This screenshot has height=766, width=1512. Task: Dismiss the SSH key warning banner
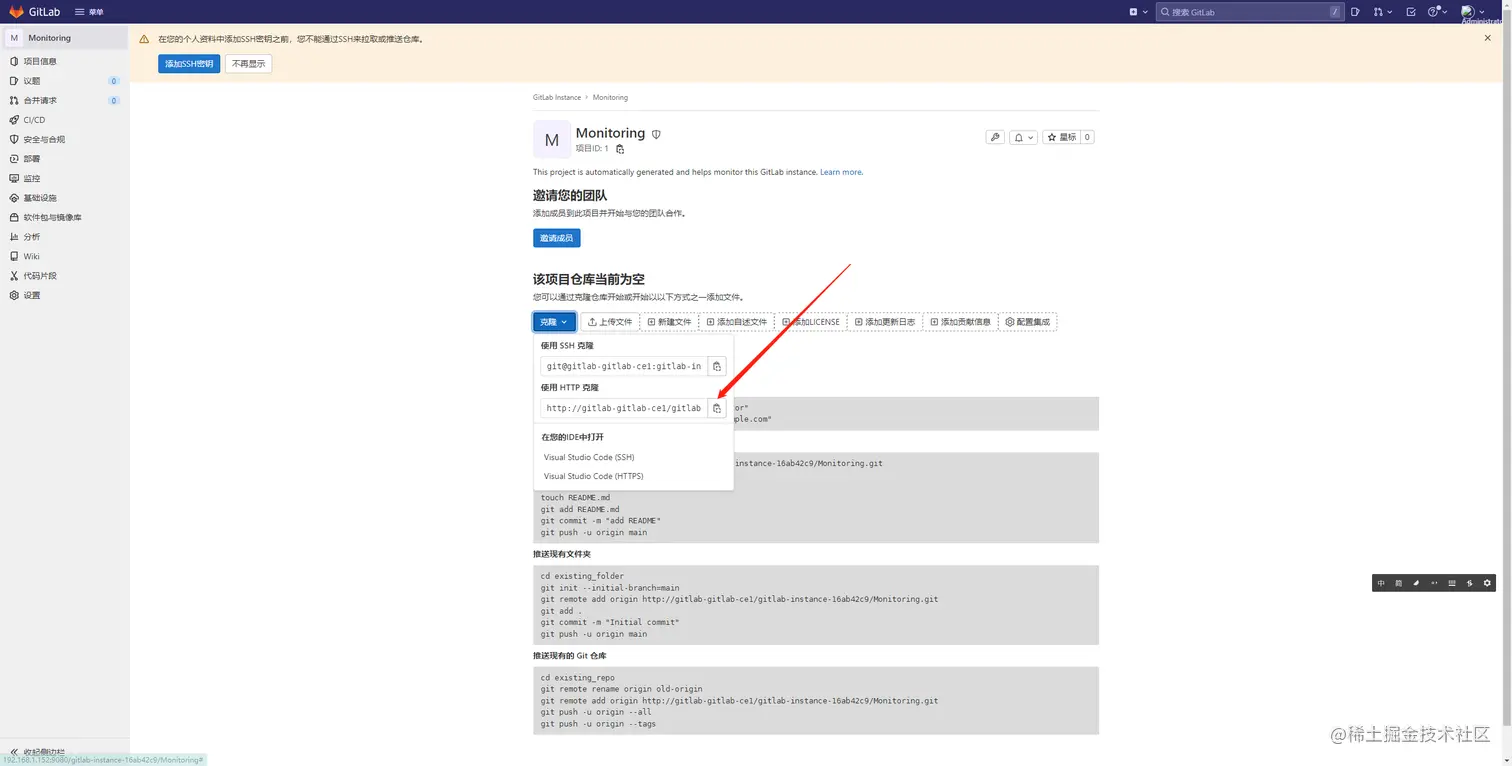(1488, 38)
